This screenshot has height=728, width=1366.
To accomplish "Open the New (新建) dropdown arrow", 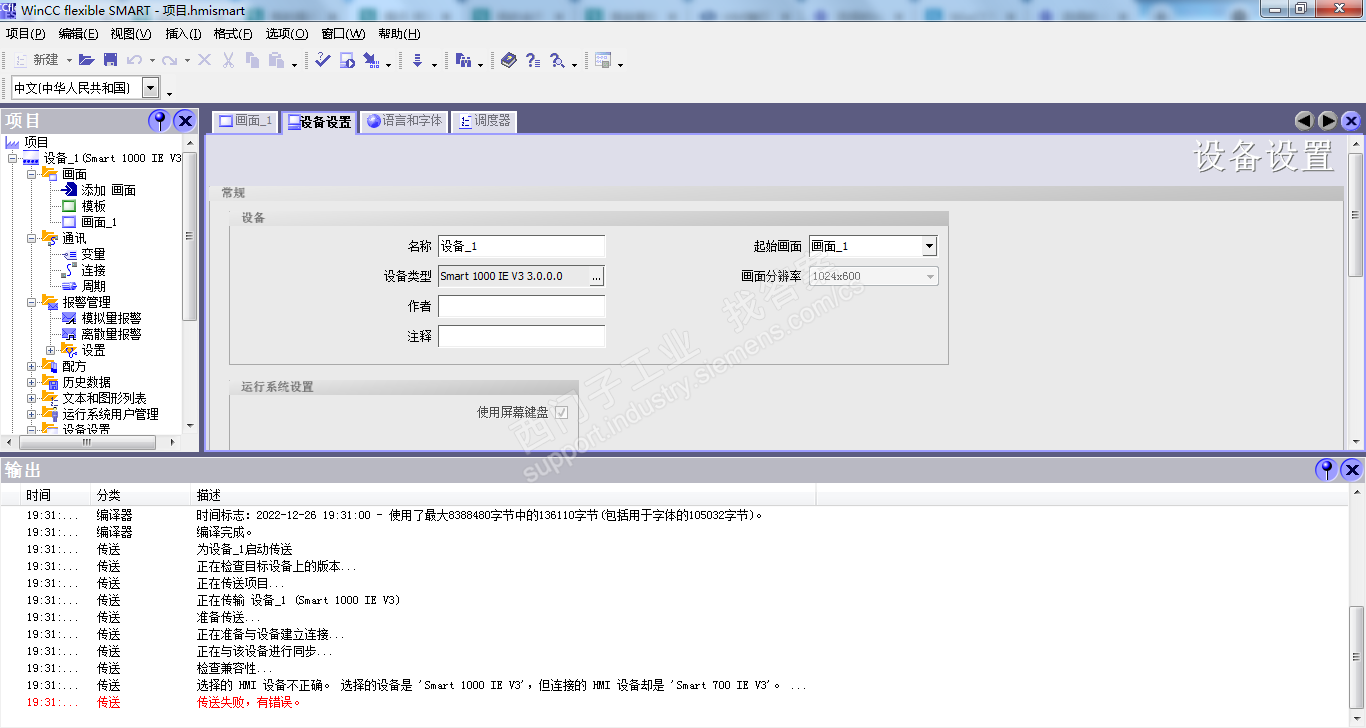I will pos(69,60).
